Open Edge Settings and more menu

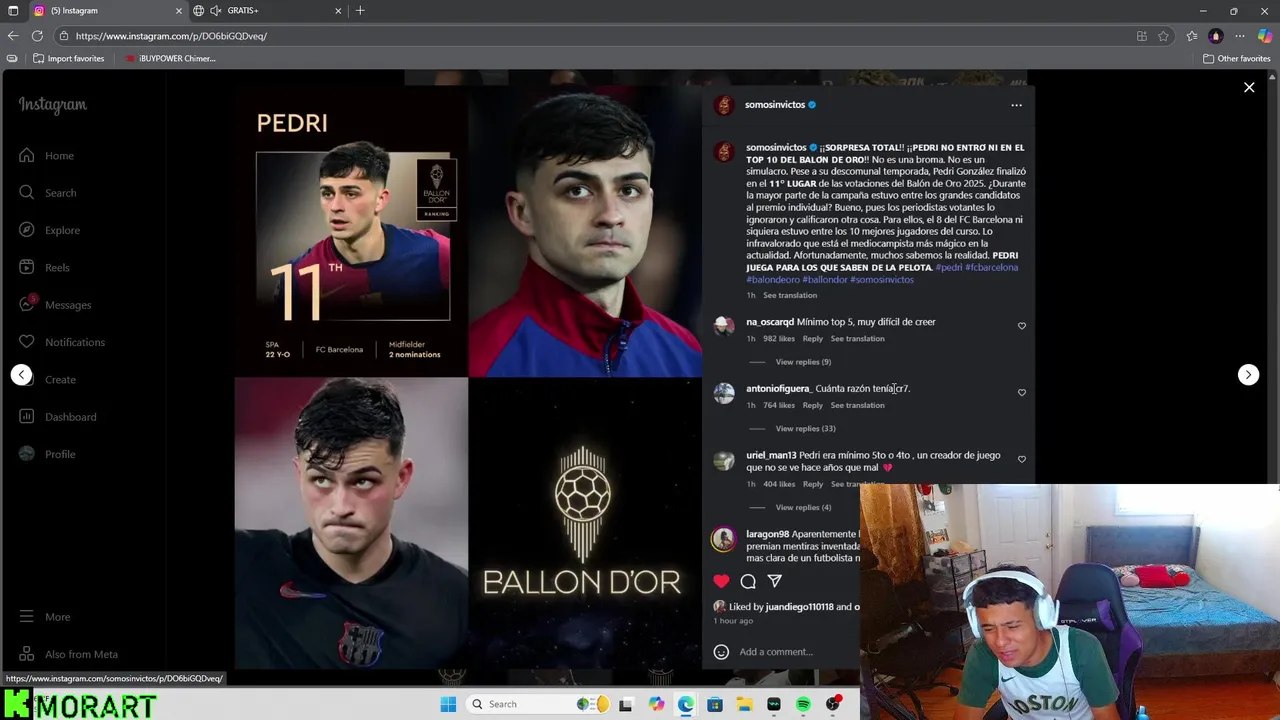pos(1240,36)
